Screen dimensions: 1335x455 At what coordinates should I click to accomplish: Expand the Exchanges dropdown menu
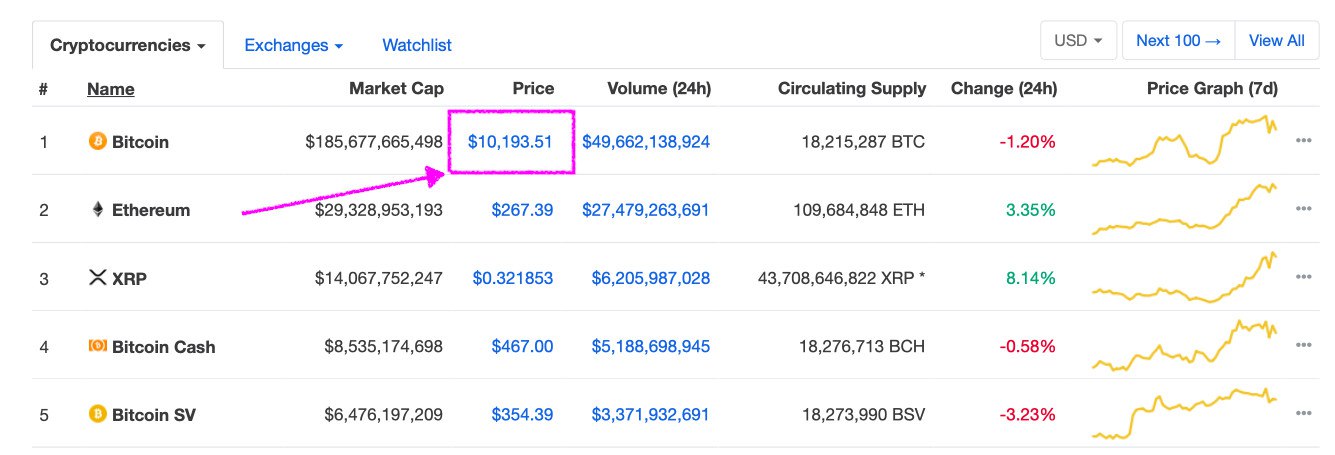[x=293, y=45]
